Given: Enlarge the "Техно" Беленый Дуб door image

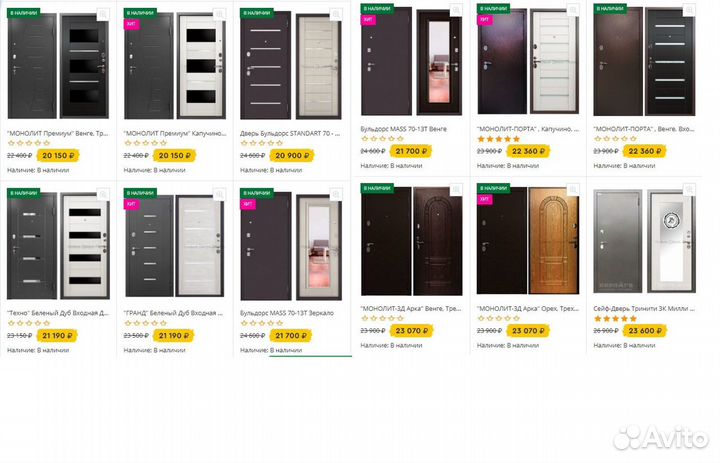Looking at the screenshot, I should coord(104,195).
